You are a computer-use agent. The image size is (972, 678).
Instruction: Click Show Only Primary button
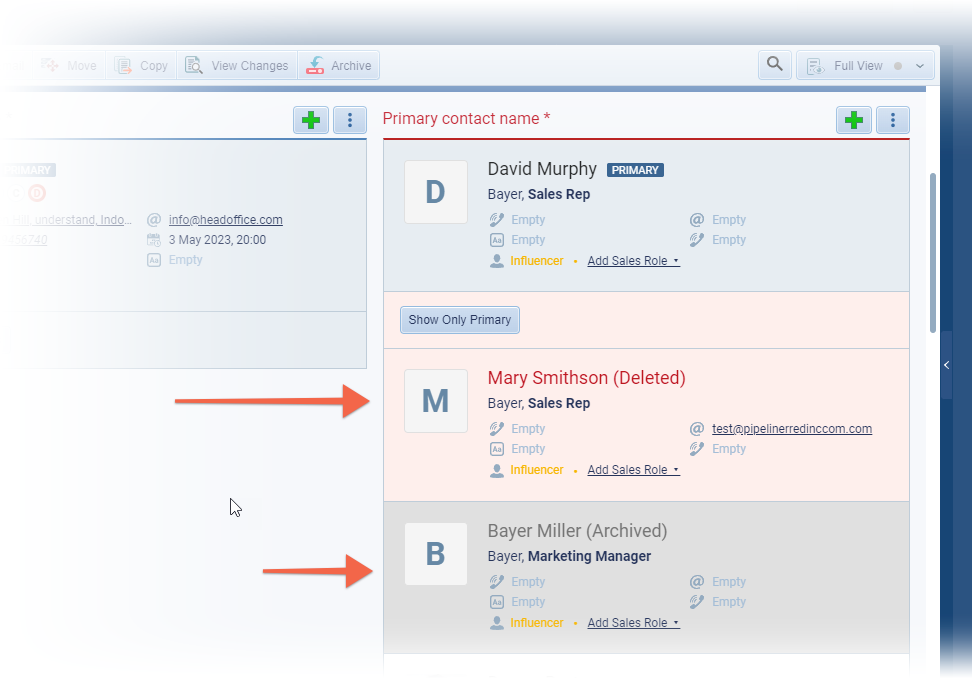459,320
